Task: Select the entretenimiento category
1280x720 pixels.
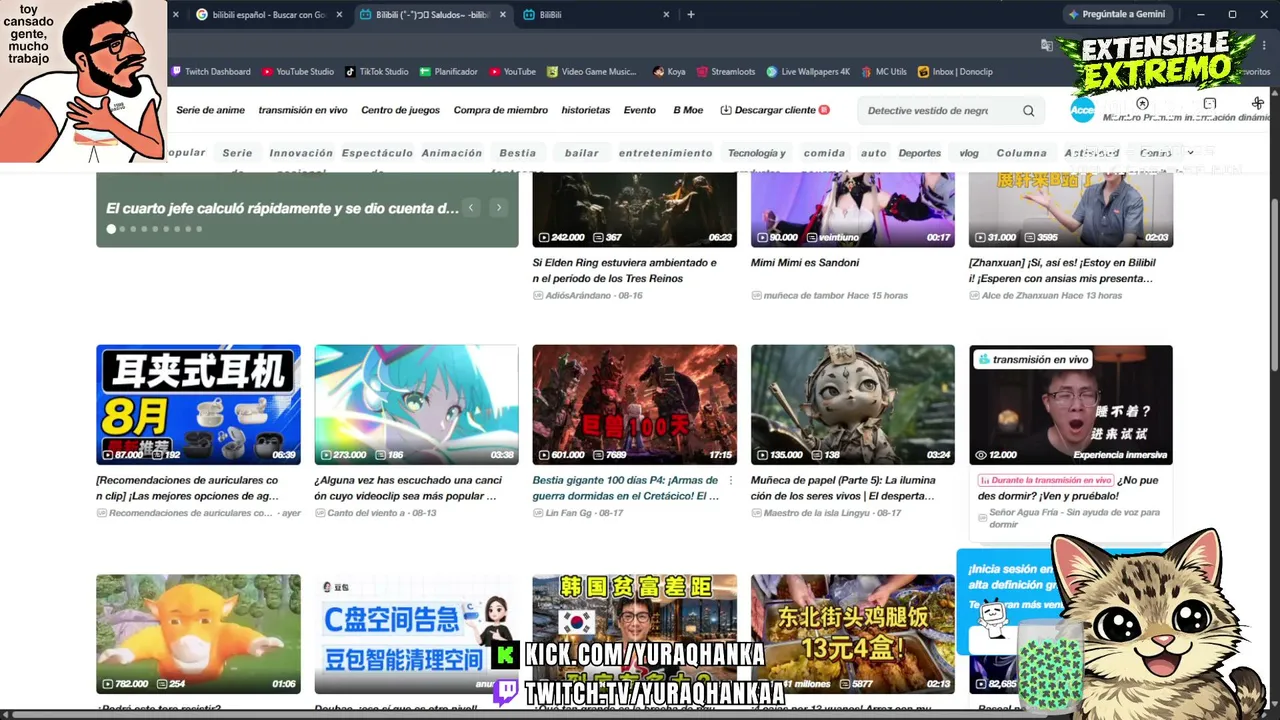Action: 666,153
